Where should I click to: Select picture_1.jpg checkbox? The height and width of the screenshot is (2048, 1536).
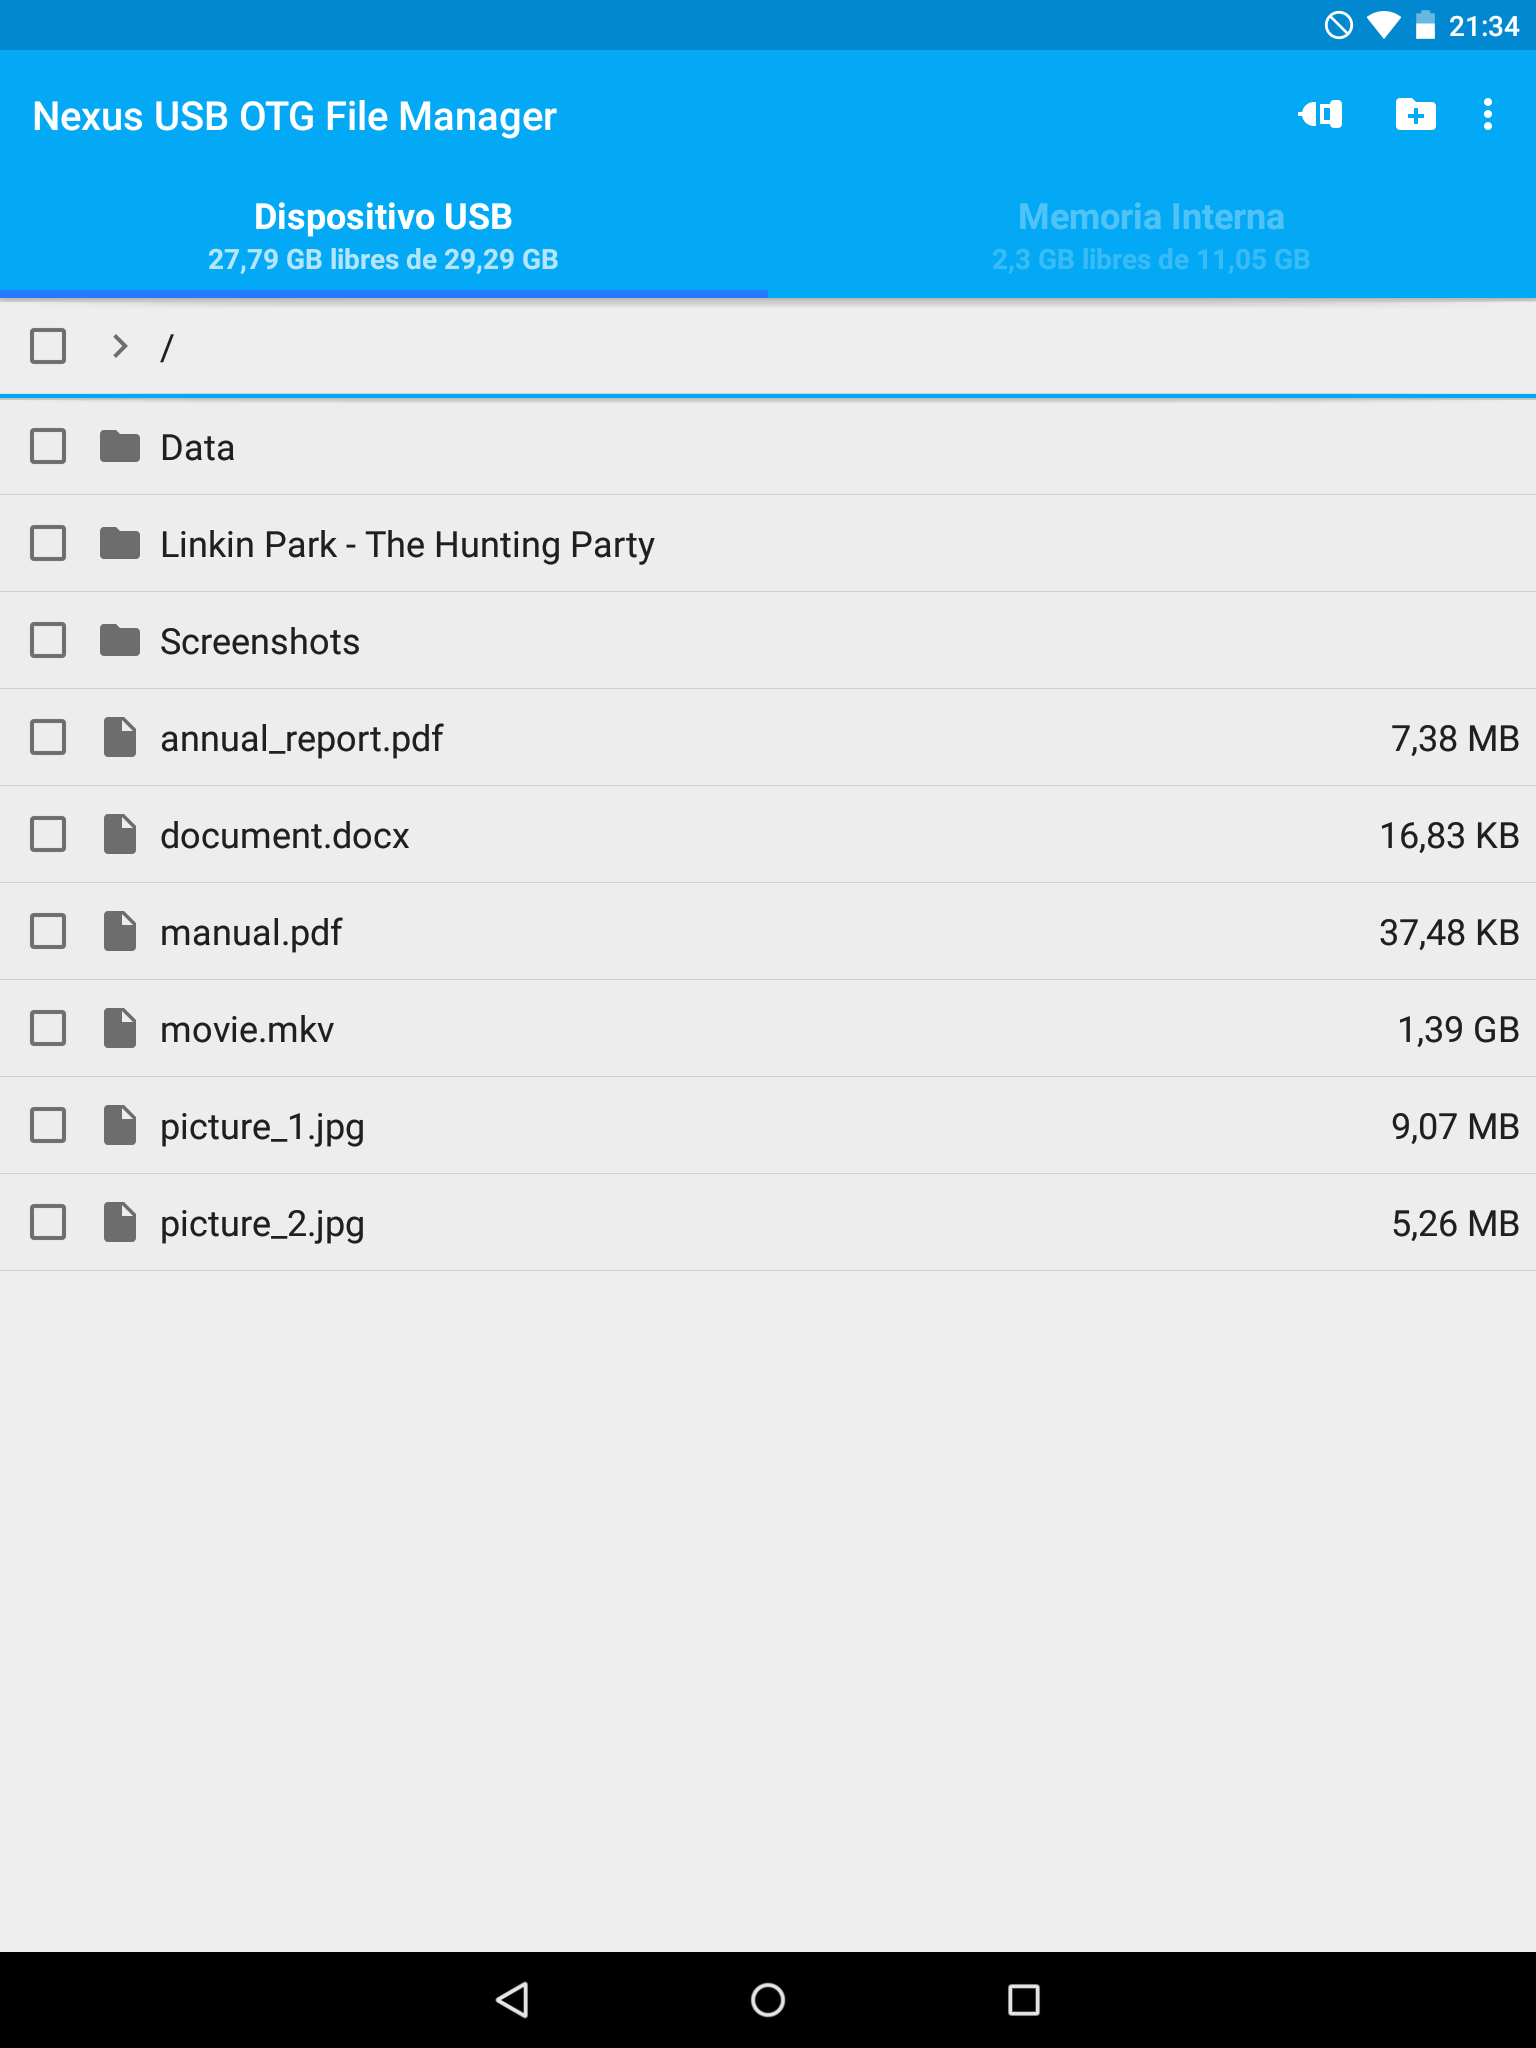48,1126
